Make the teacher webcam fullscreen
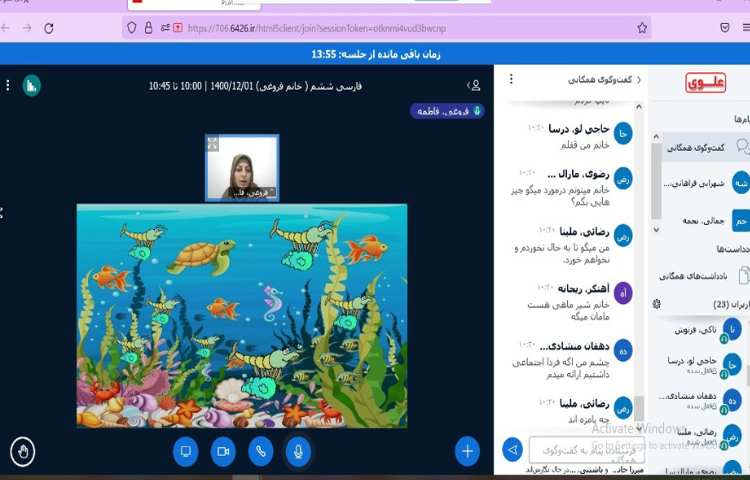This screenshot has width=750, height=480. pos(213,143)
